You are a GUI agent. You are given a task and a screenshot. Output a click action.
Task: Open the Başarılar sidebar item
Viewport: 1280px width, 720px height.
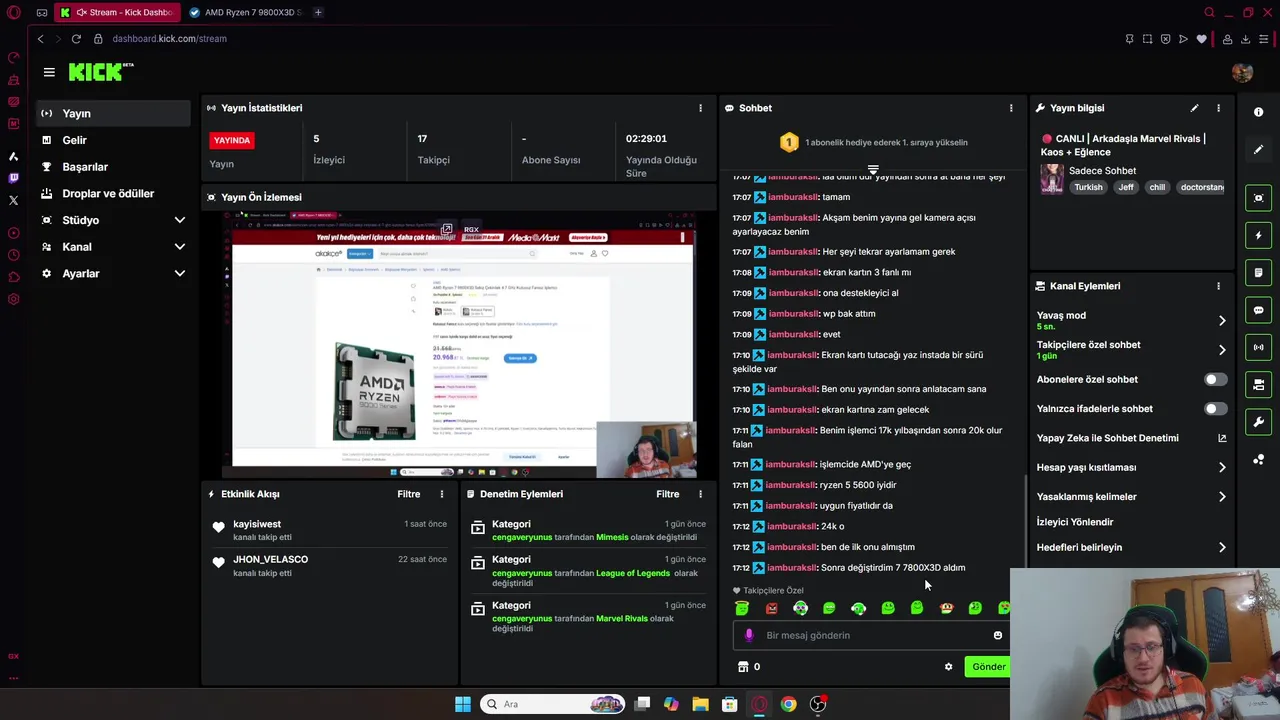pos(113,167)
